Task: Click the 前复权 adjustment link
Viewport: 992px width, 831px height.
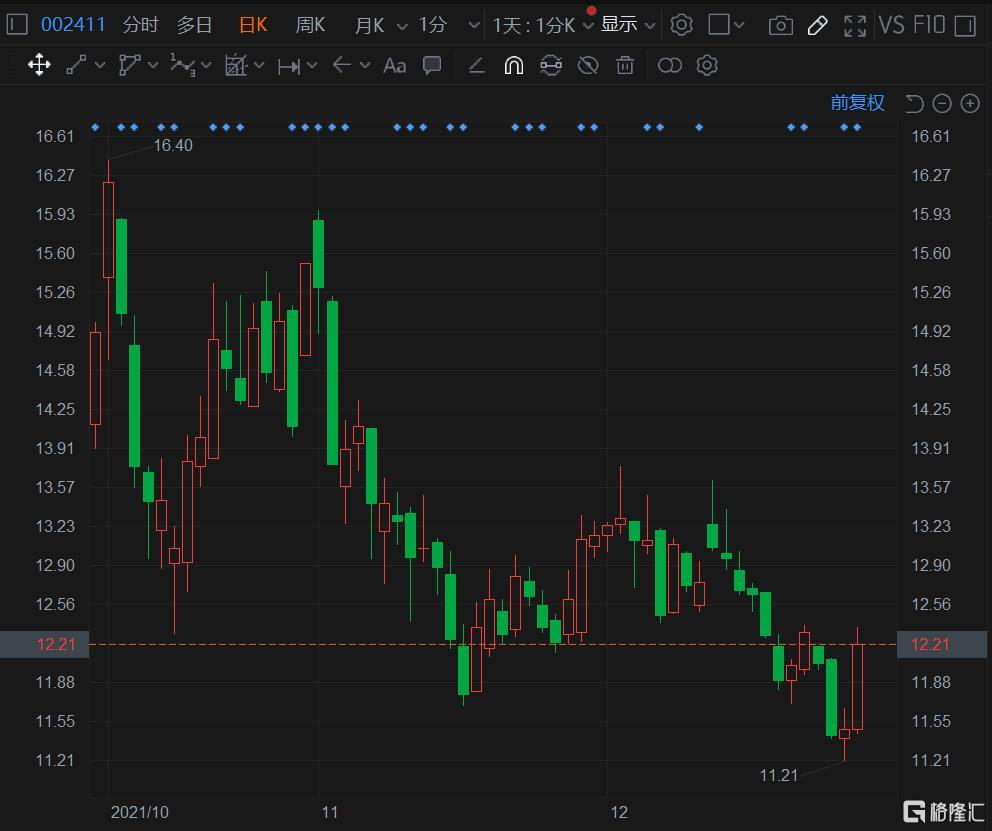Action: click(857, 103)
